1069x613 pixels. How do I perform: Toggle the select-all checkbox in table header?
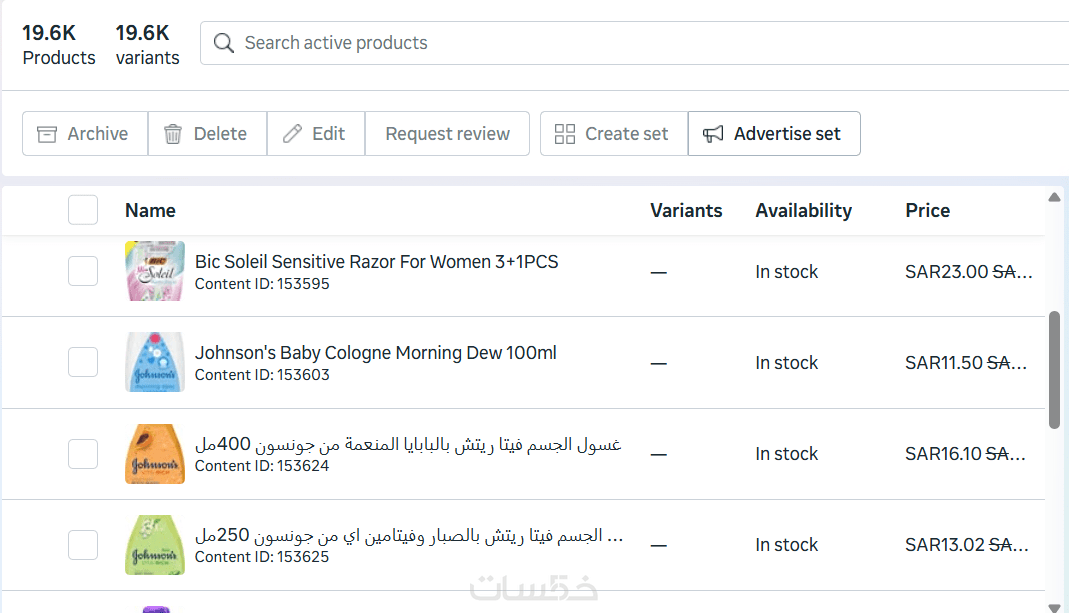83,210
